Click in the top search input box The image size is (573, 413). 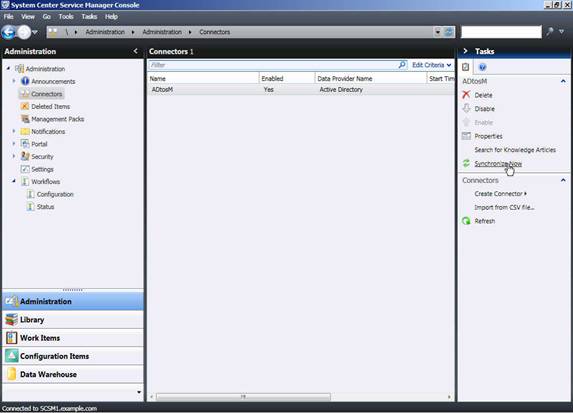click(x=501, y=32)
